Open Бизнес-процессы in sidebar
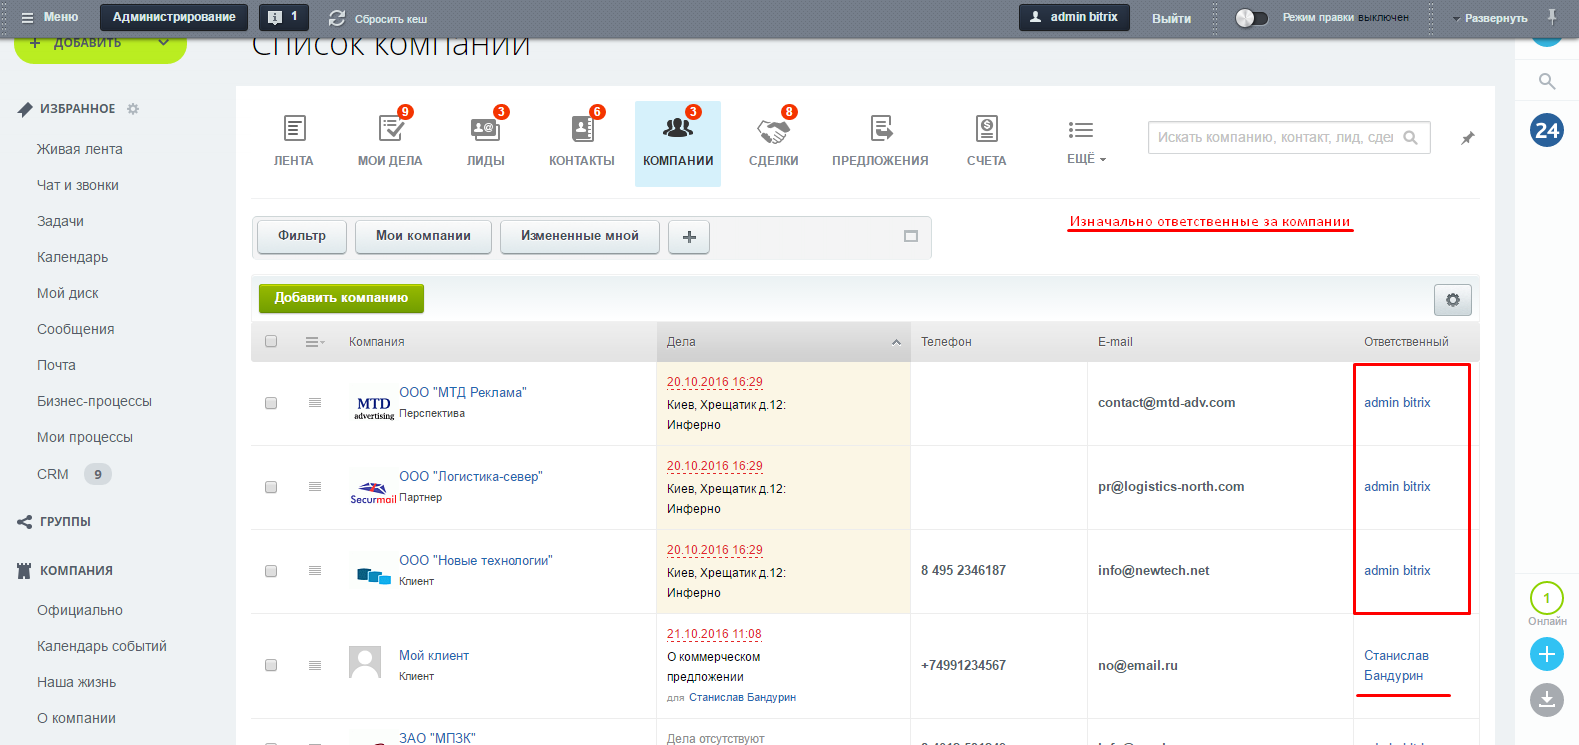Screen dimensions: 1579x745 (x=94, y=401)
